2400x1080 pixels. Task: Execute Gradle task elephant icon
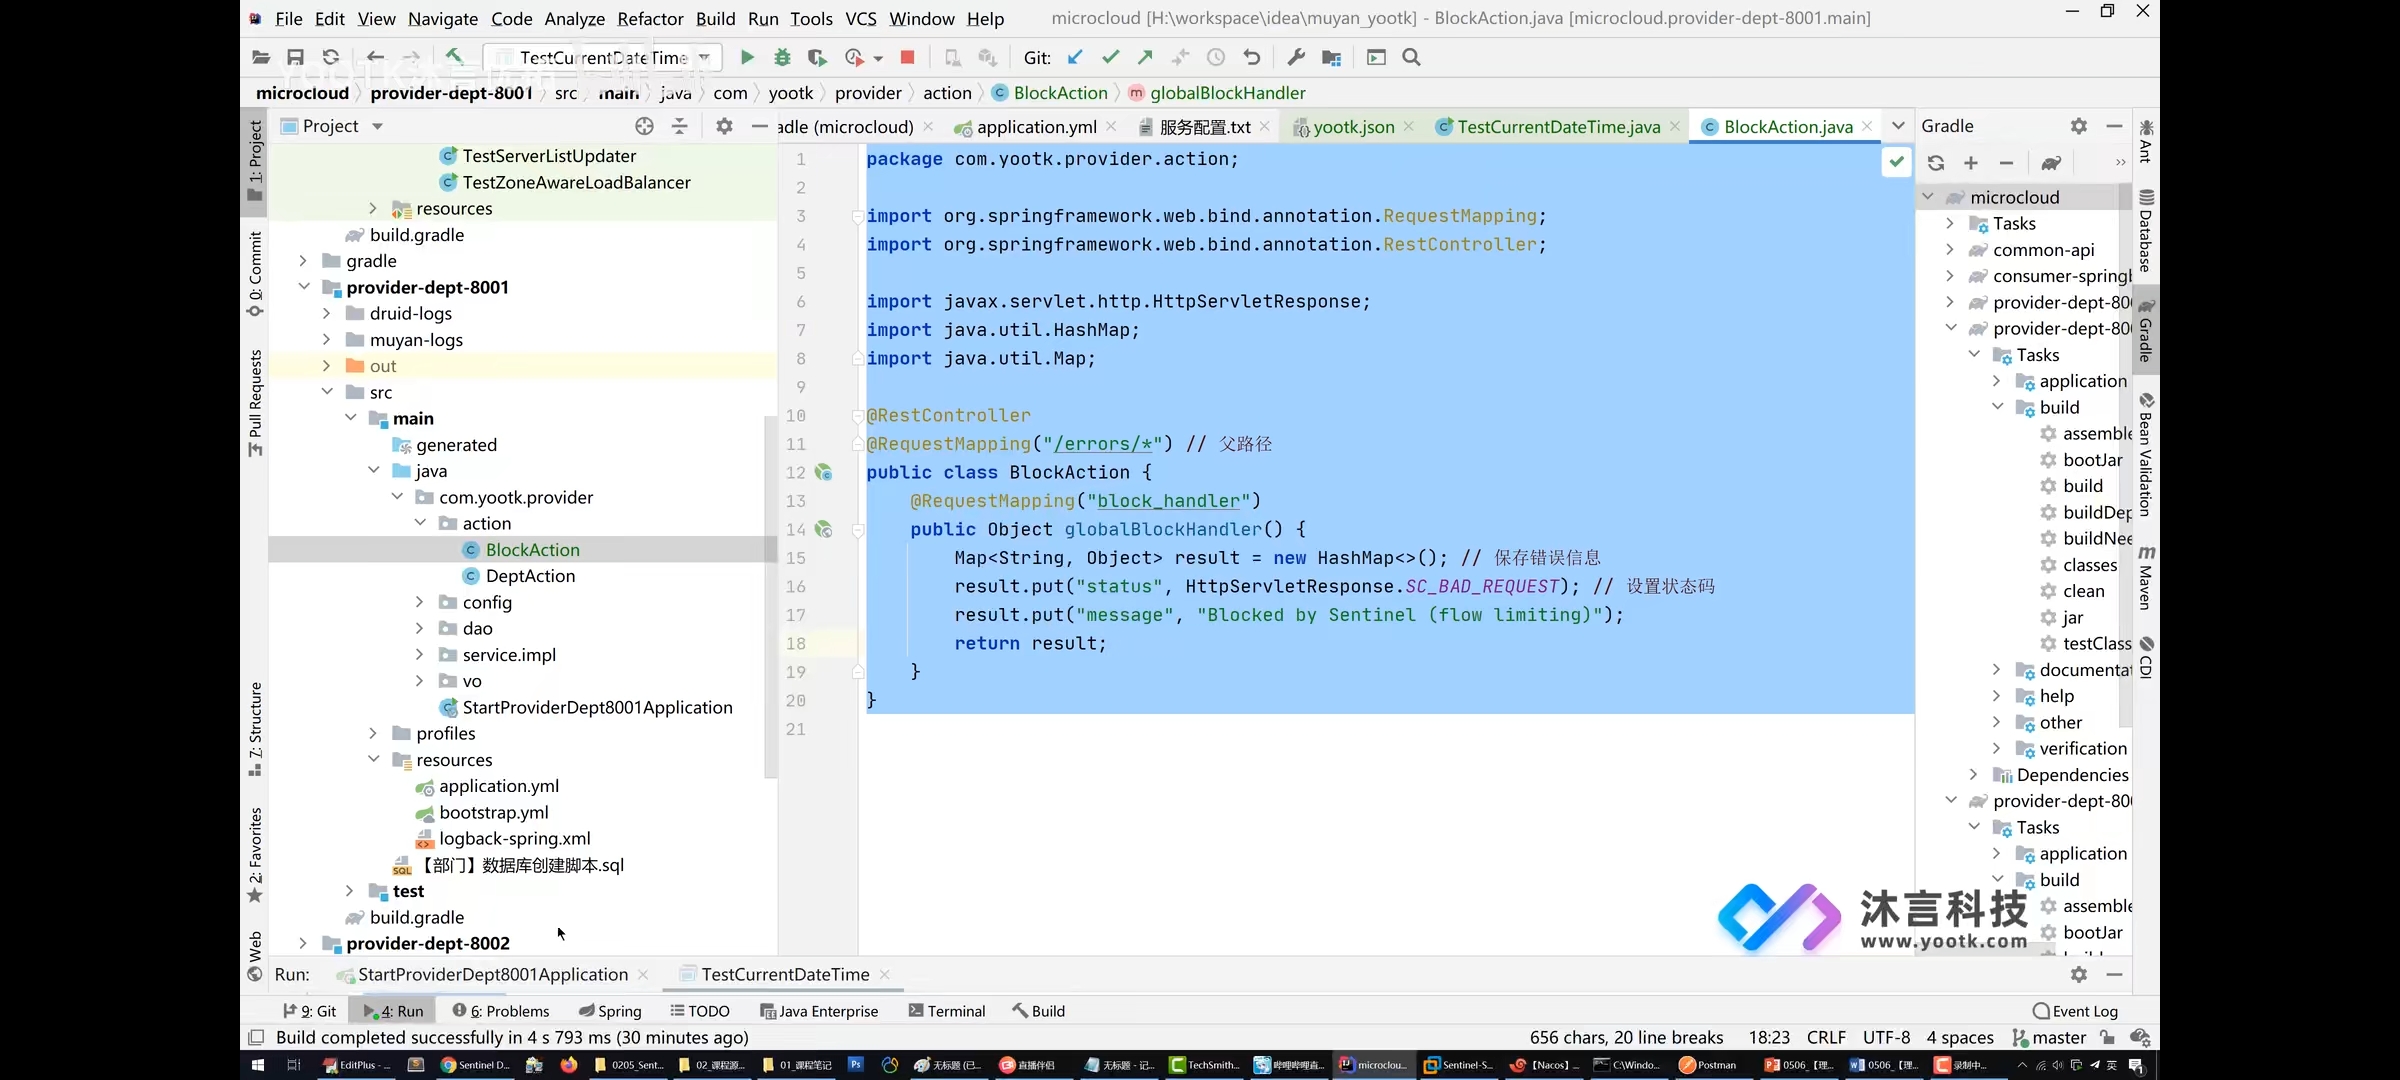[x=2051, y=163]
